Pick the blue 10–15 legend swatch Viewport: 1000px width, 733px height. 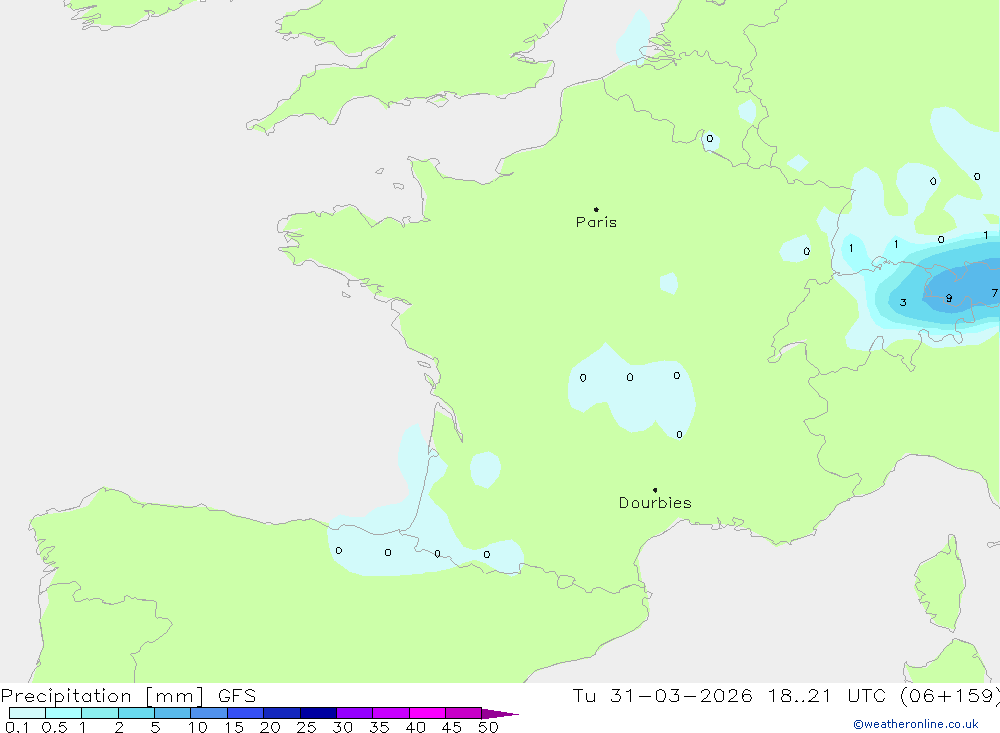point(209,713)
